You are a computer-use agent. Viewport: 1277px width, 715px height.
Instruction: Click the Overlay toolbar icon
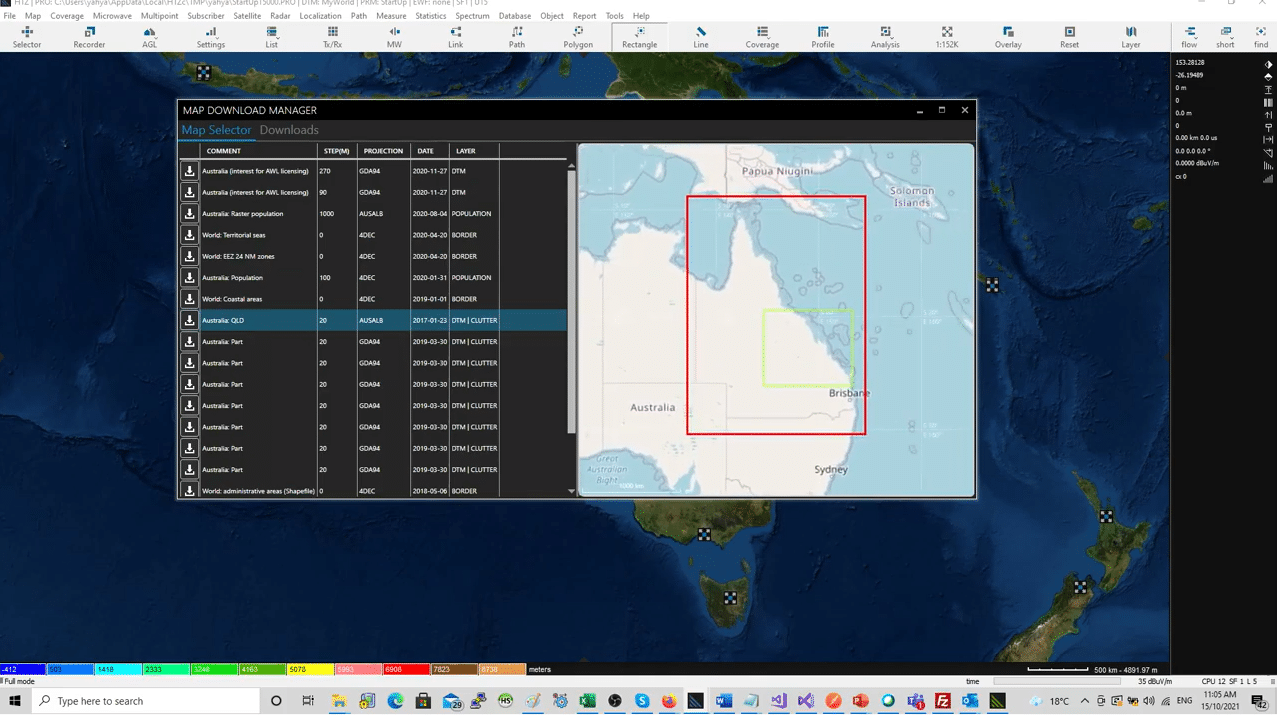point(1007,38)
